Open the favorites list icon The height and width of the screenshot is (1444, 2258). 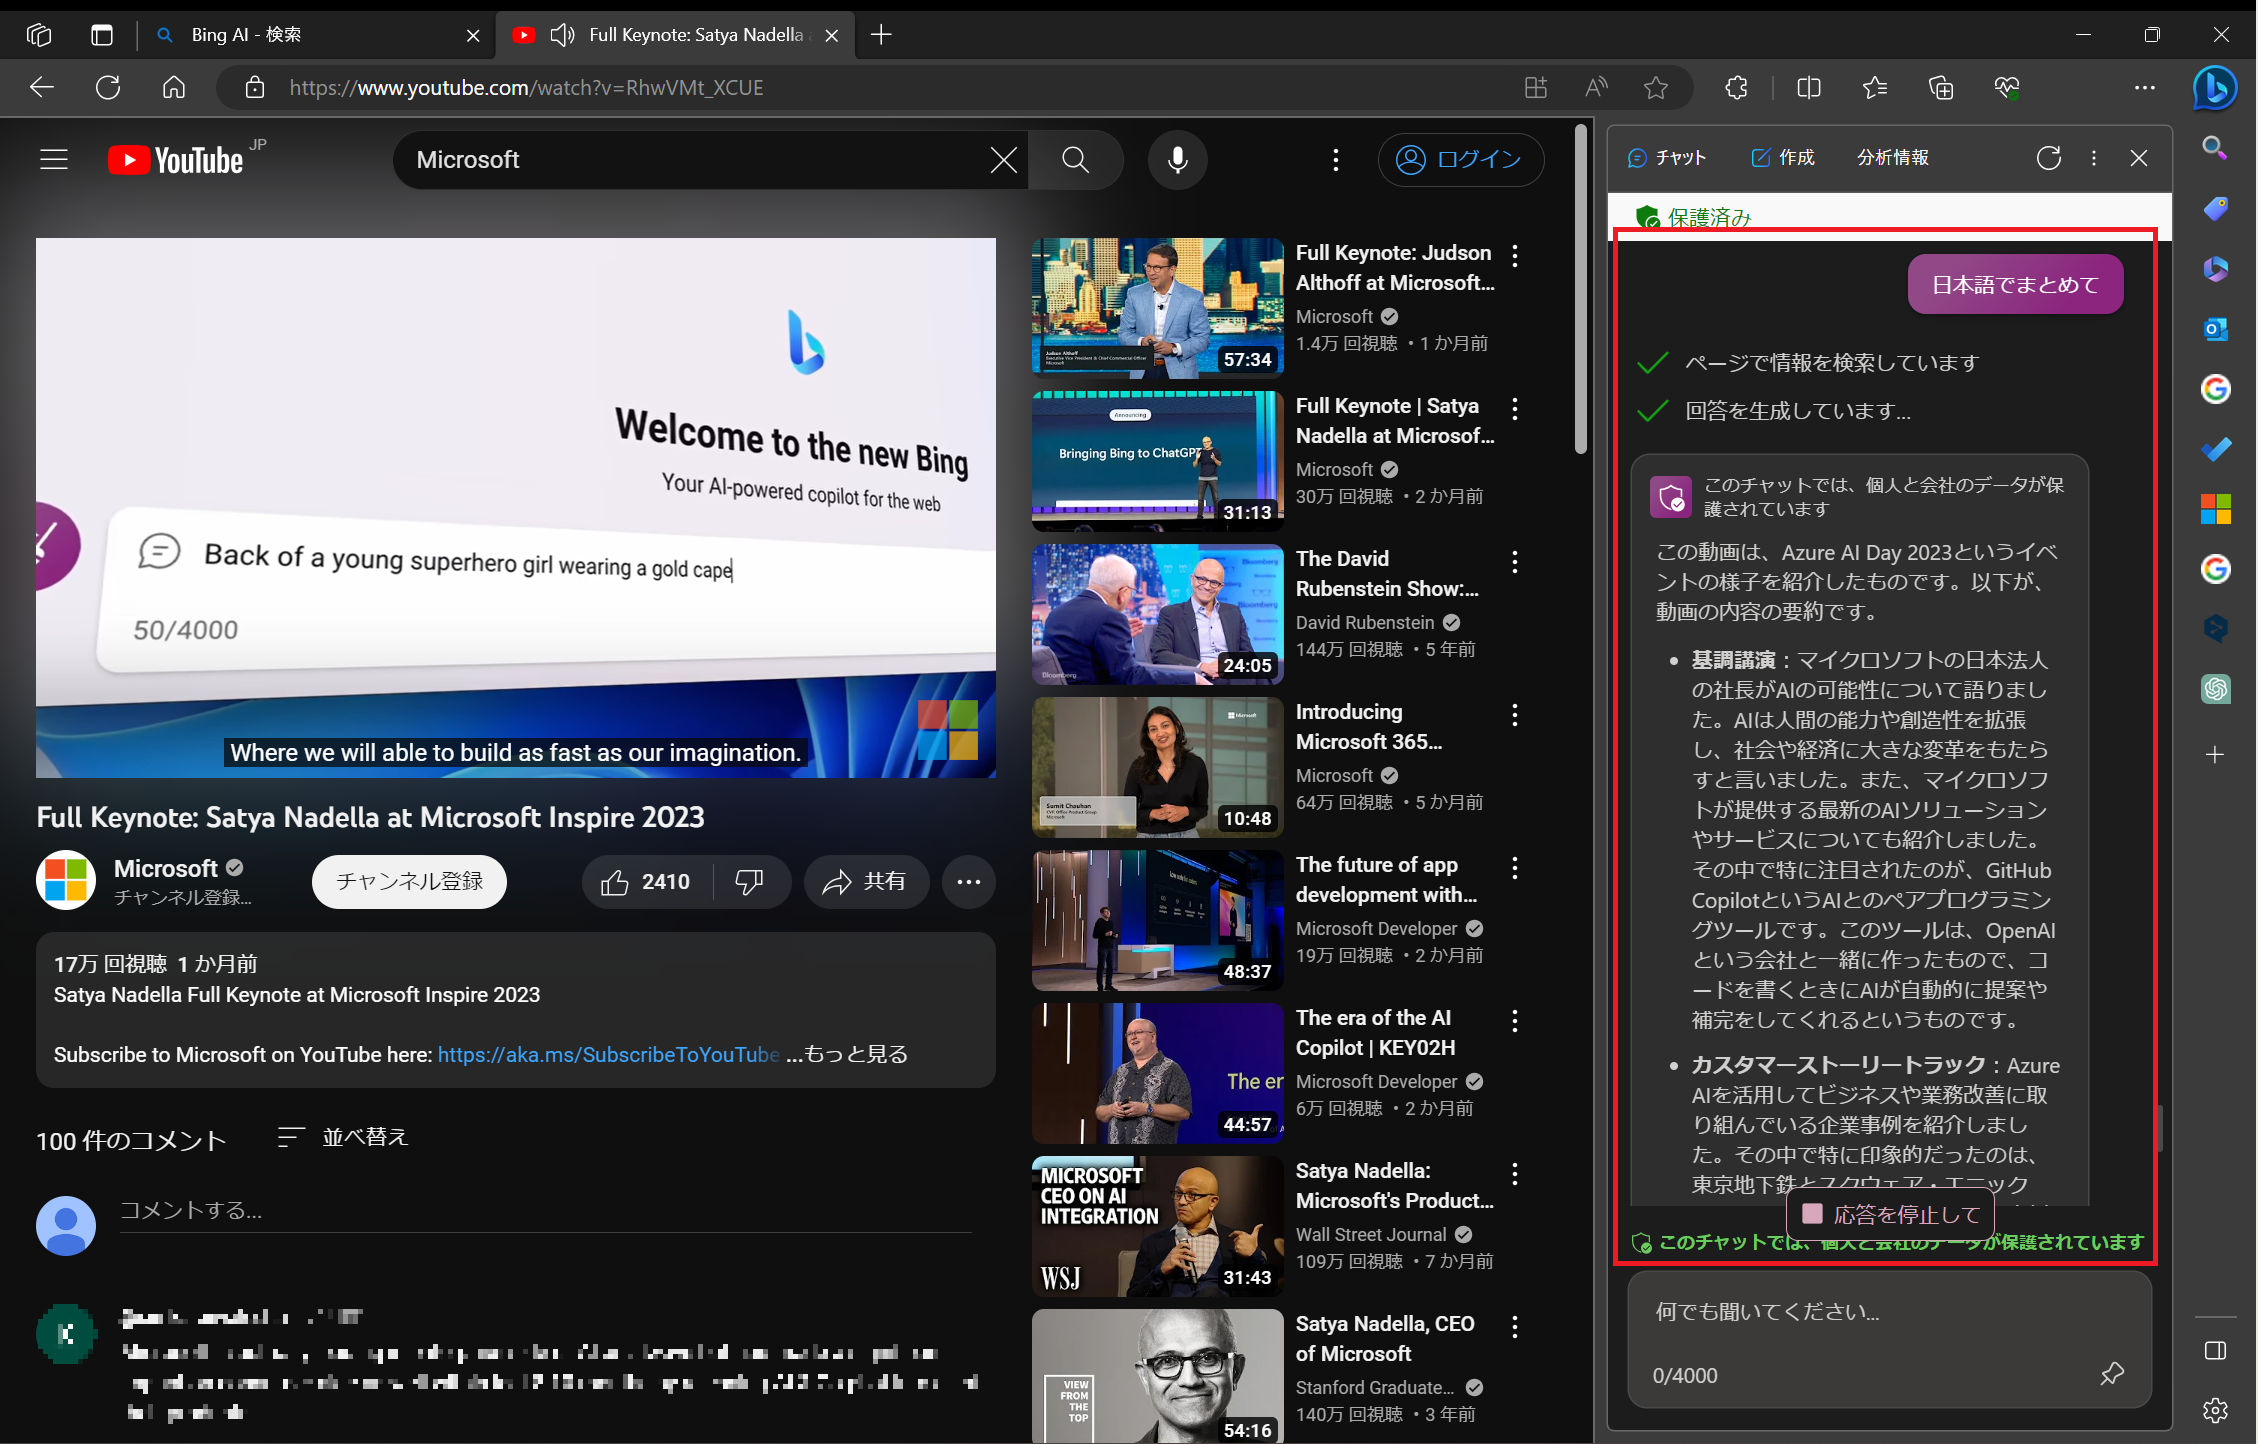[x=1875, y=88]
